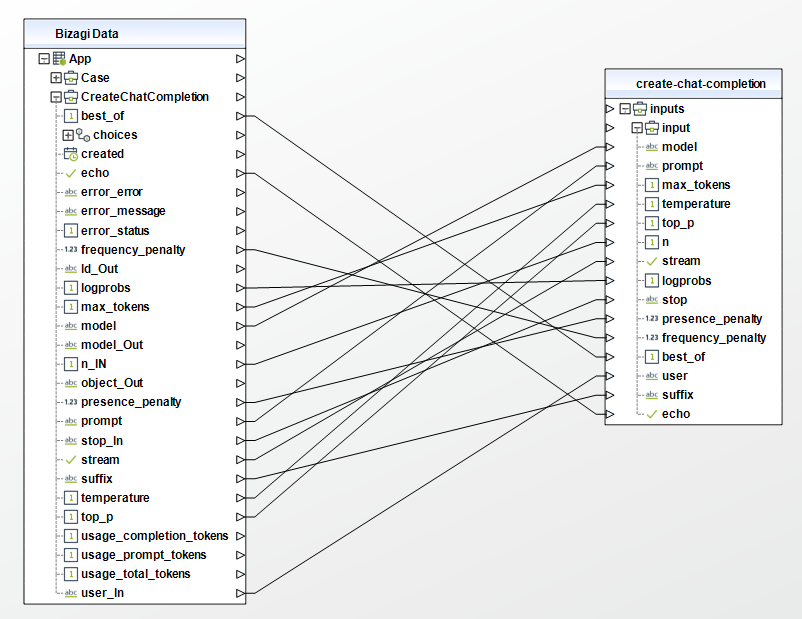The image size is (802, 619).
Task: Select "max_tokens" in the create-chat-completion panel
Action: coord(696,185)
